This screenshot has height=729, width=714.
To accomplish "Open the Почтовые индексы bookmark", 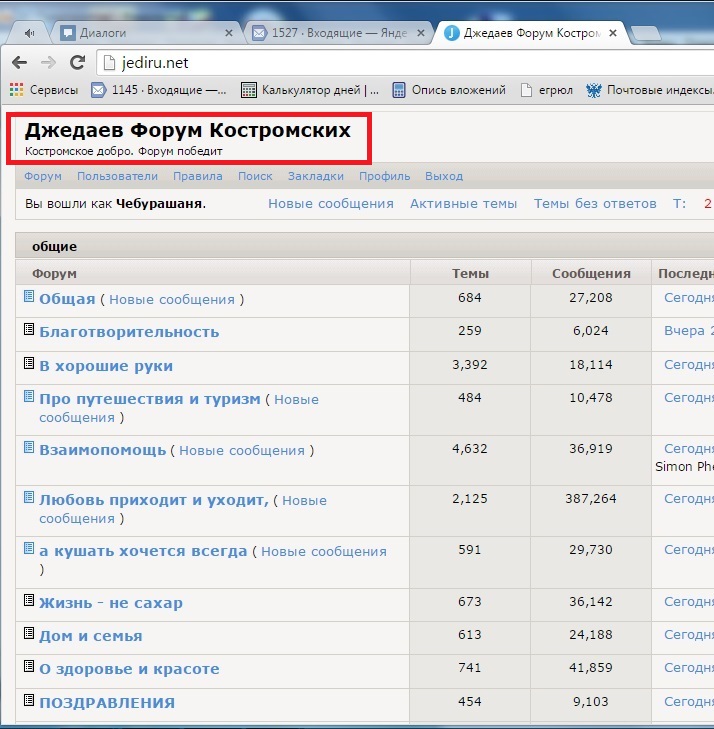I will (650, 90).
